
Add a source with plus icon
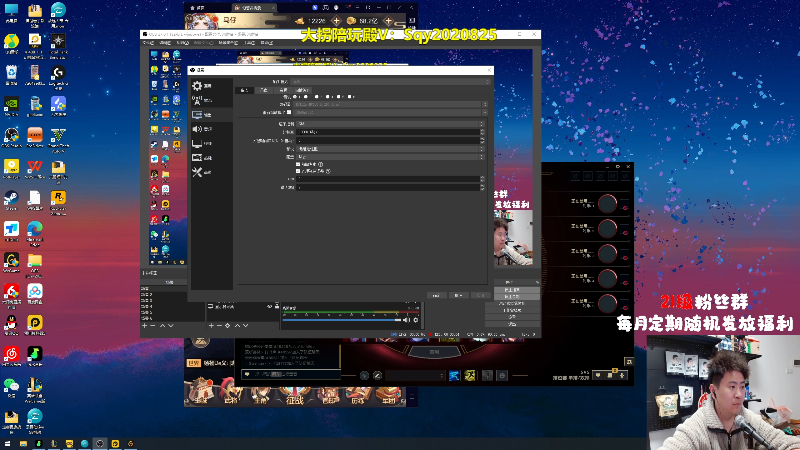[211, 326]
